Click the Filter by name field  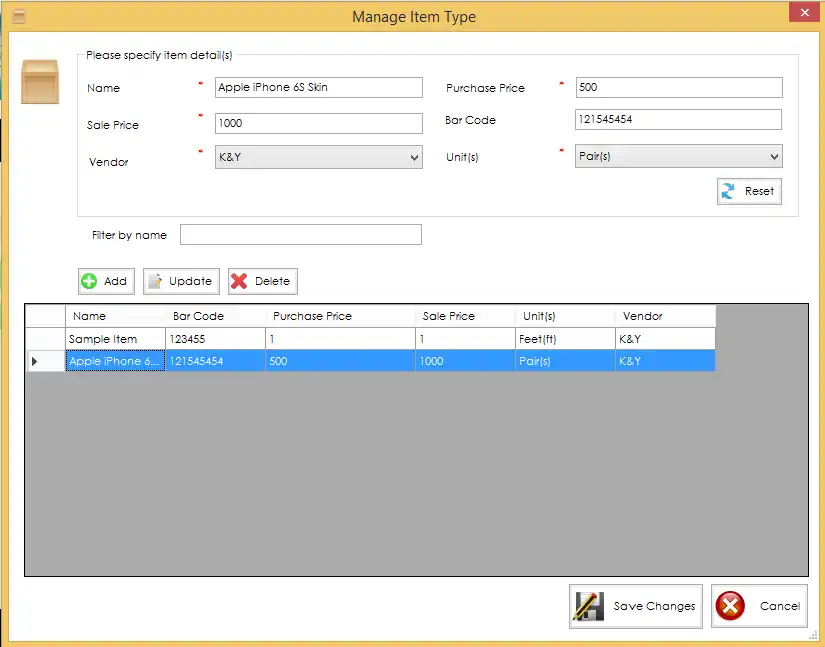[x=300, y=235]
